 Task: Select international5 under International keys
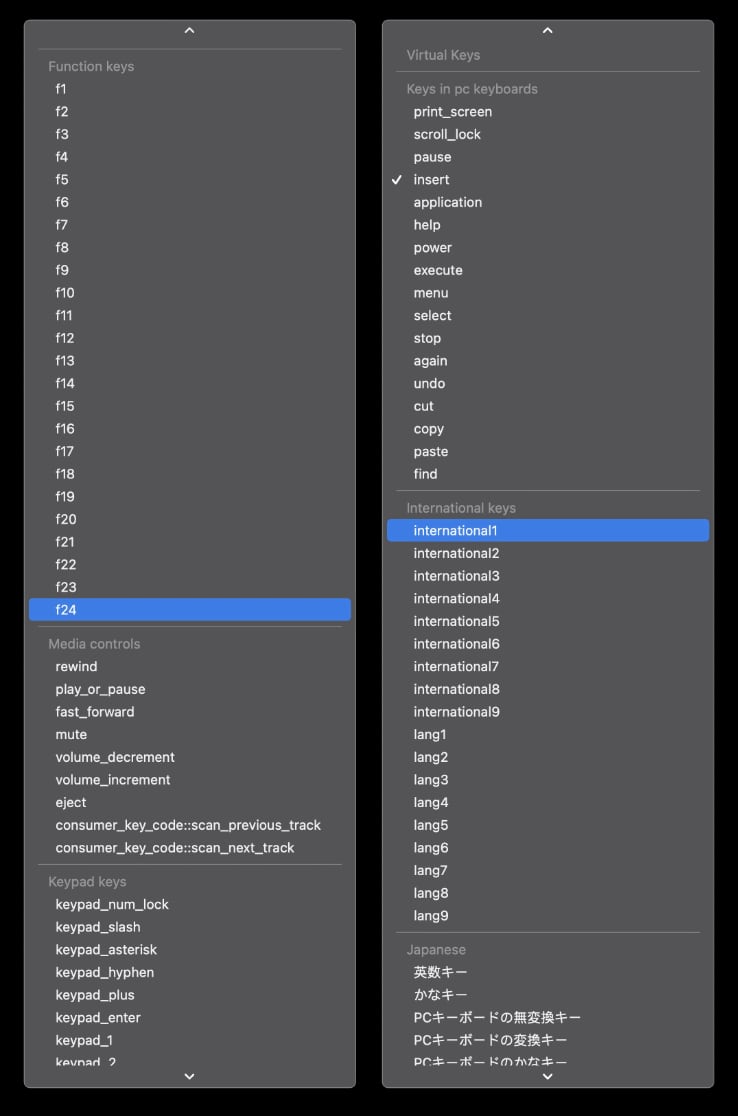click(x=457, y=621)
